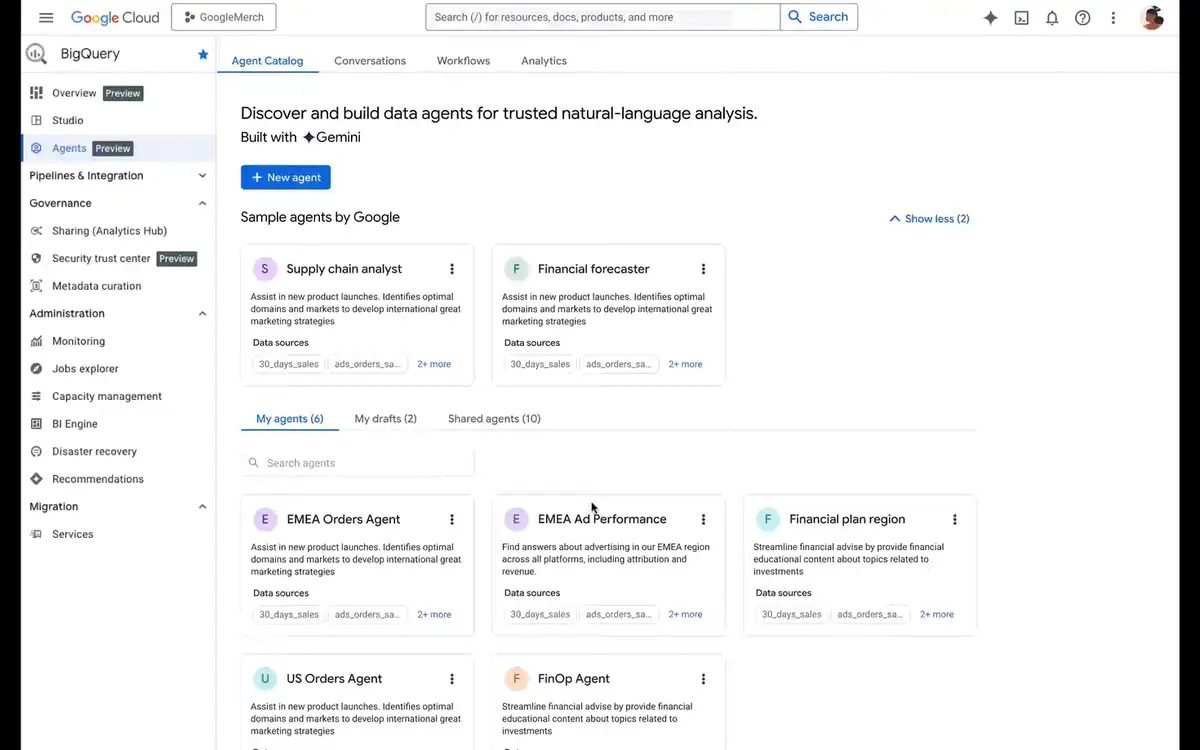Create a New agent
The height and width of the screenshot is (750, 1200).
[286, 177]
